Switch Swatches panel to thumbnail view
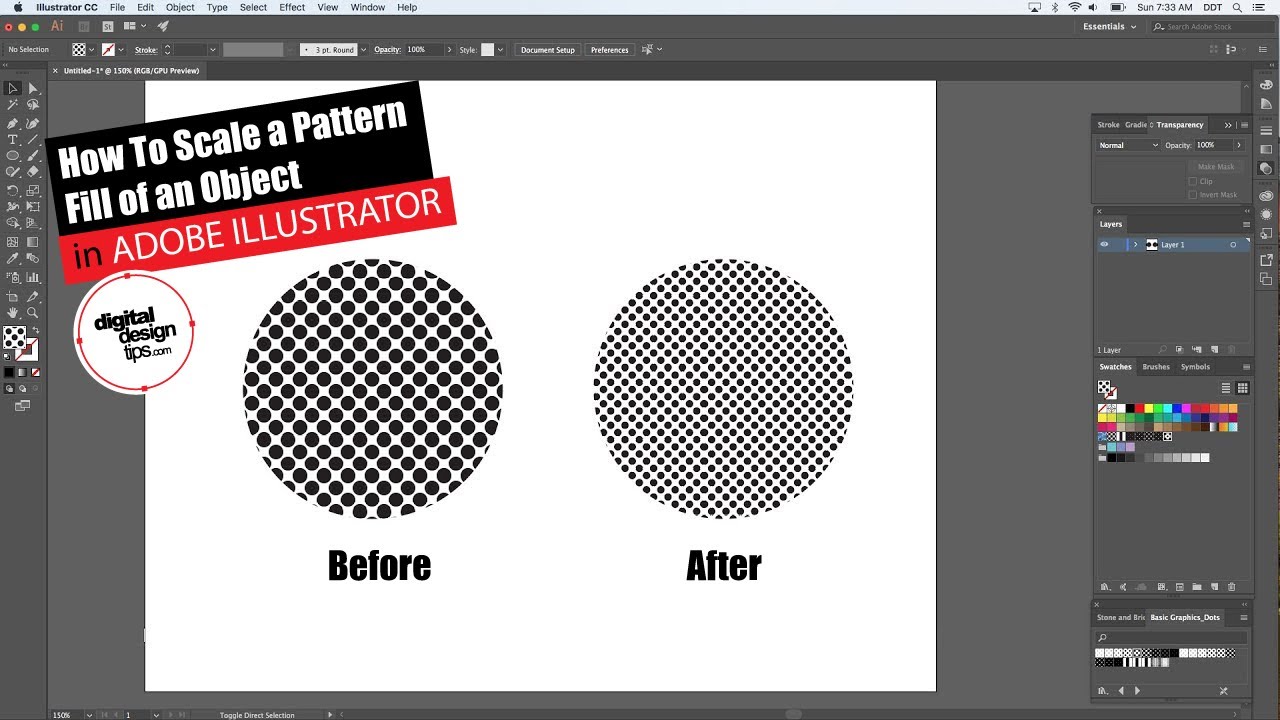This screenshot has height=720, width=1280. click(1243, 388)
